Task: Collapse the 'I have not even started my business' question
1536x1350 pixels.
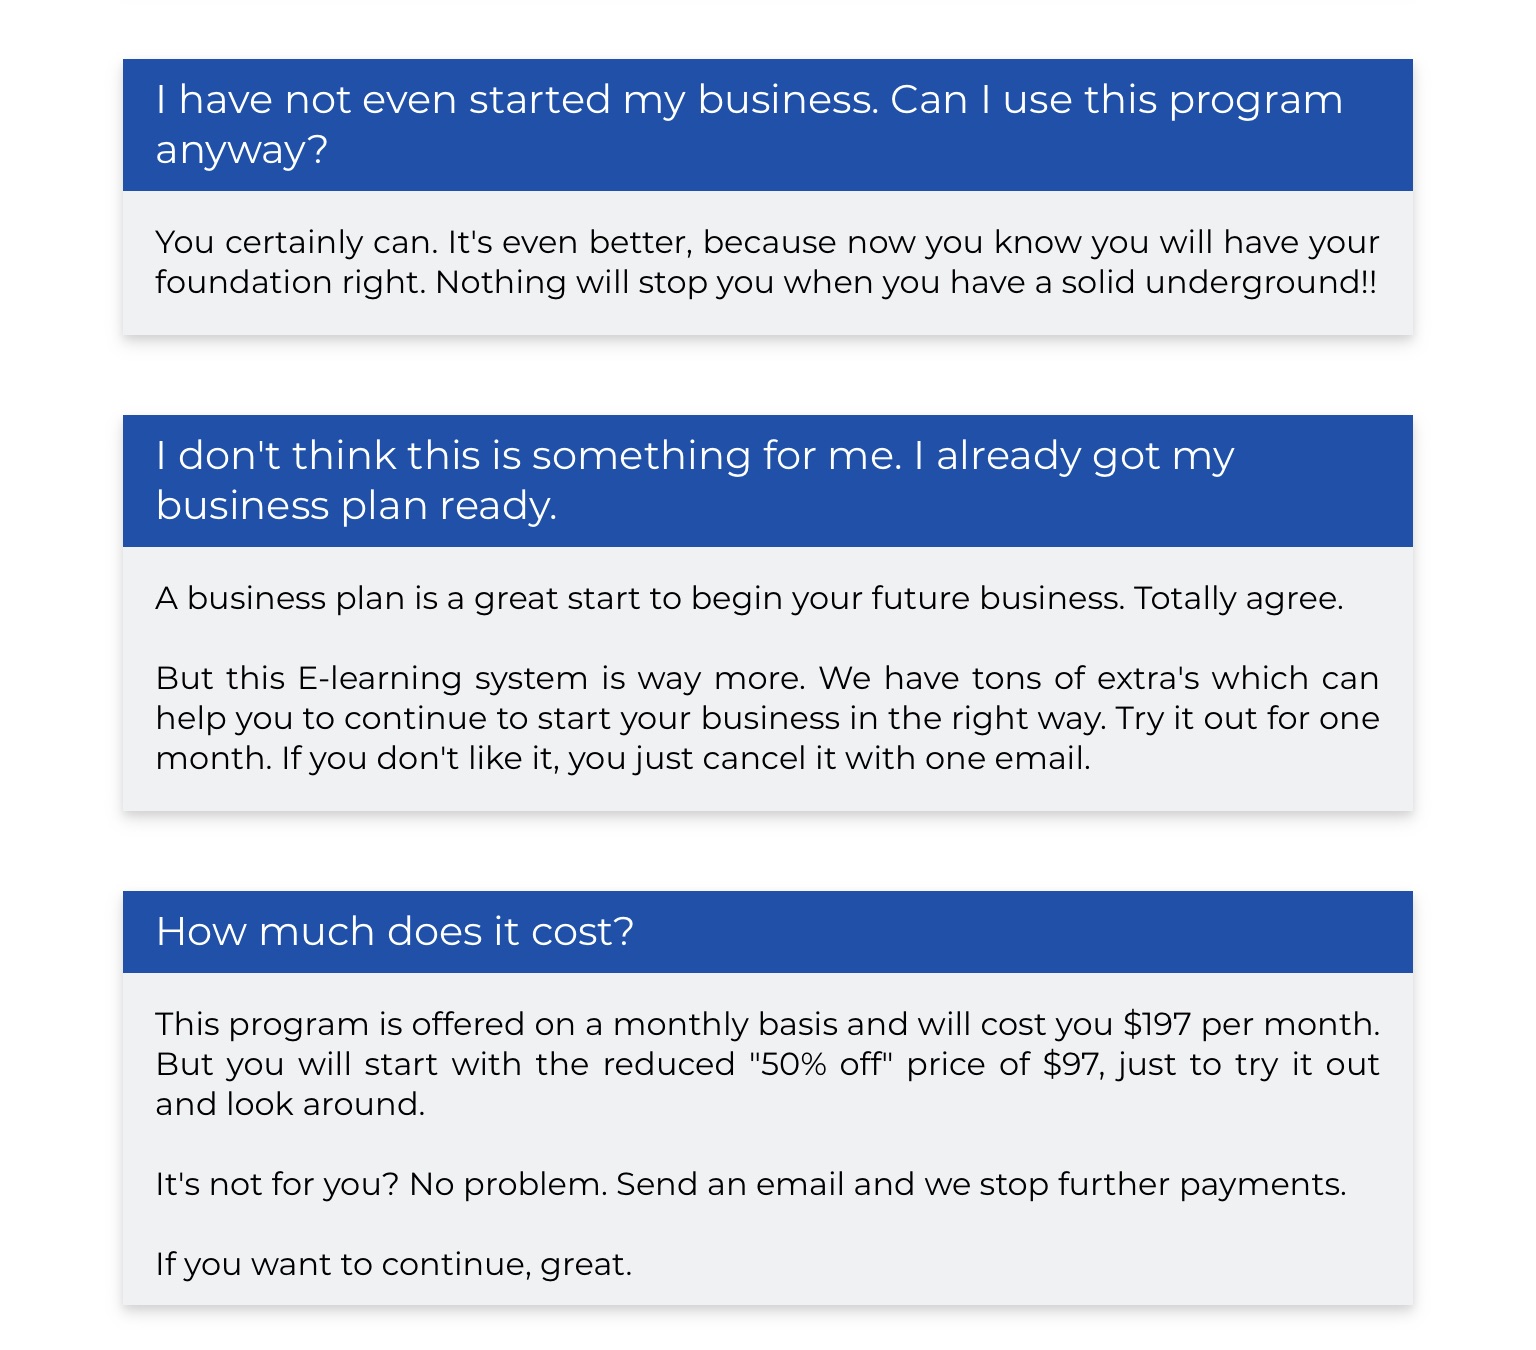Action: tap(768, 125)
